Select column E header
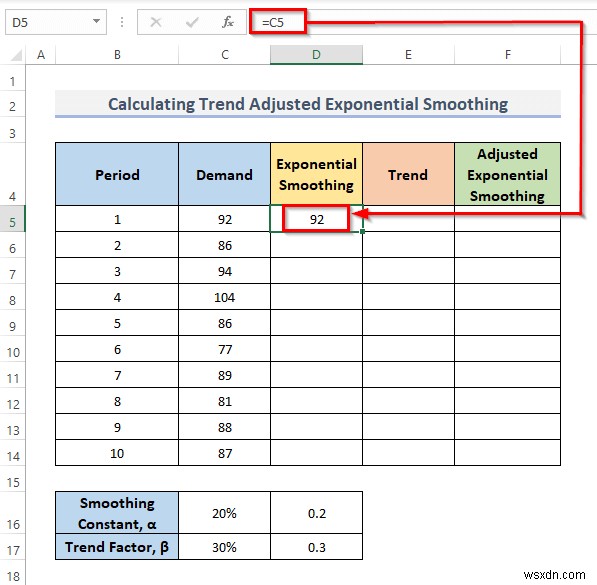This screenshot has height=585, width=597. [408, 55]
